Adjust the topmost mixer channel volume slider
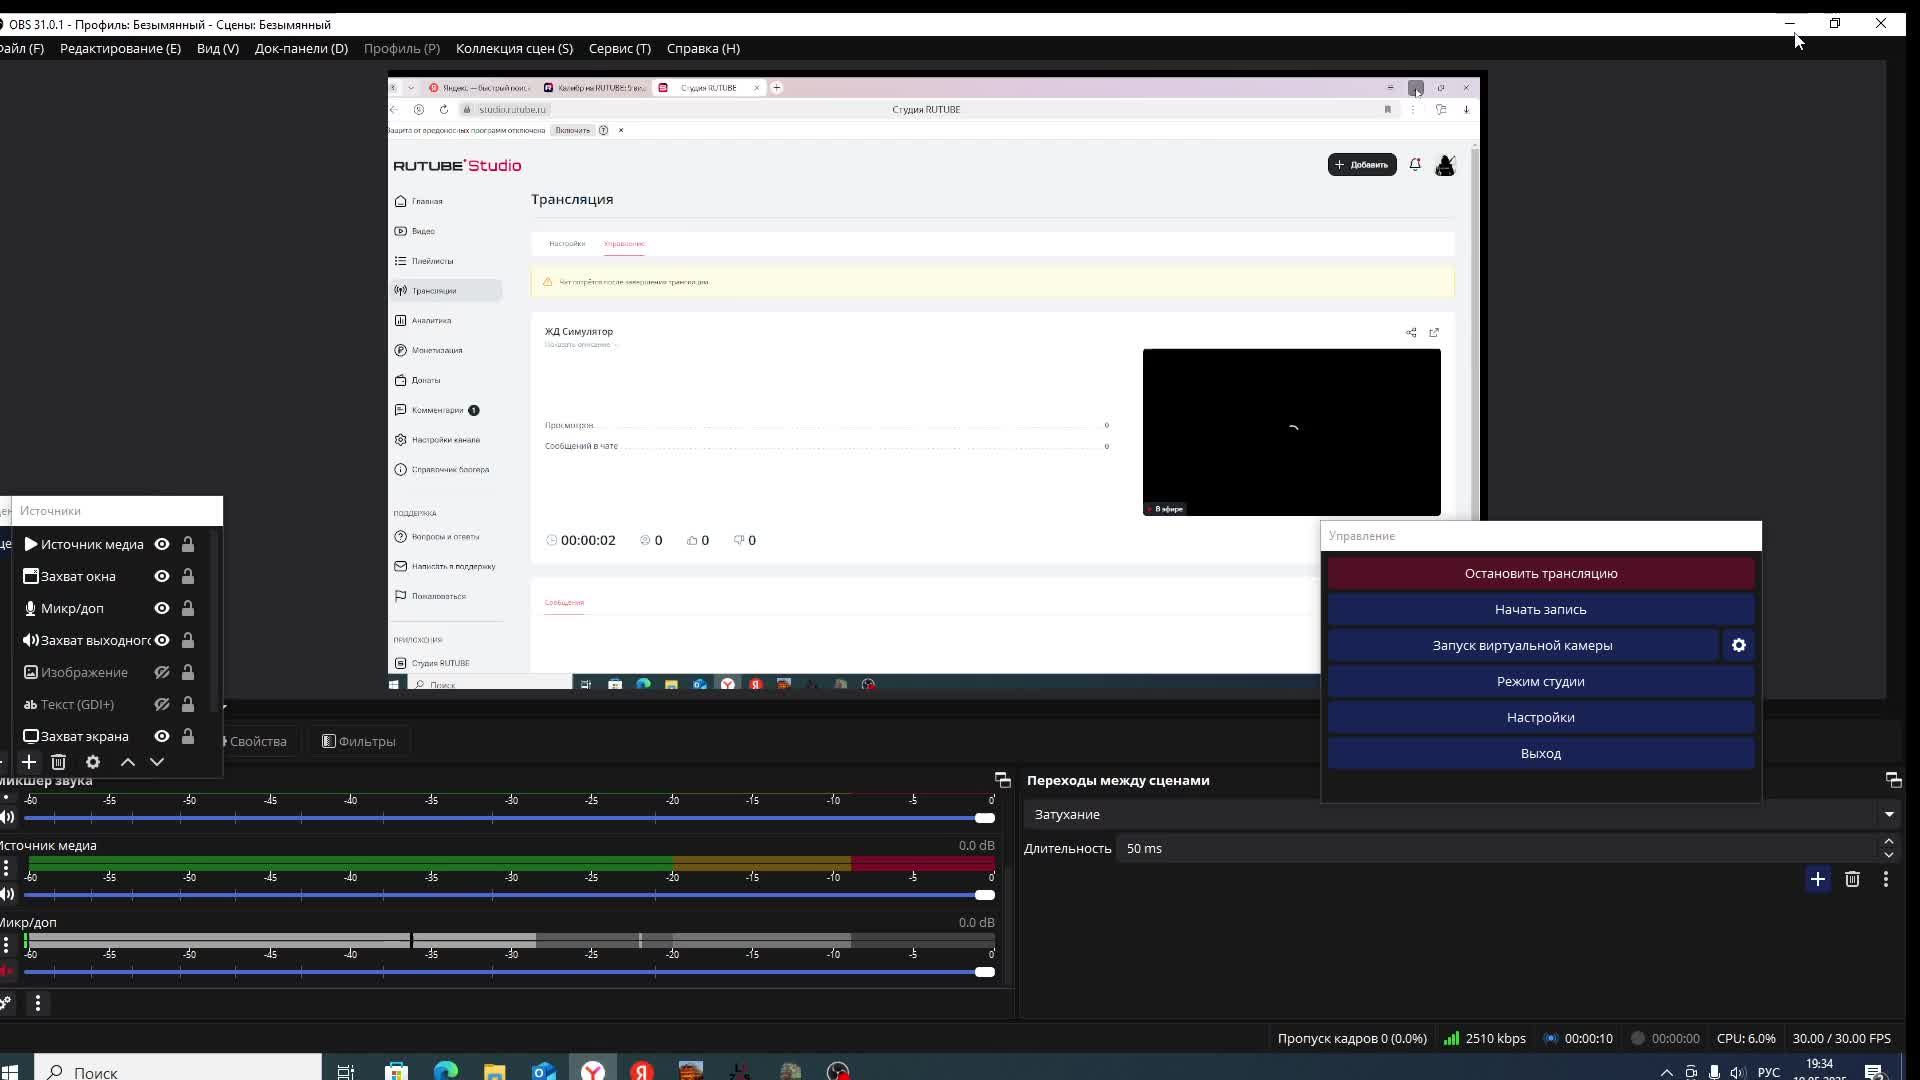This screenshot has width=1920, height=1080. pos(509,818)
